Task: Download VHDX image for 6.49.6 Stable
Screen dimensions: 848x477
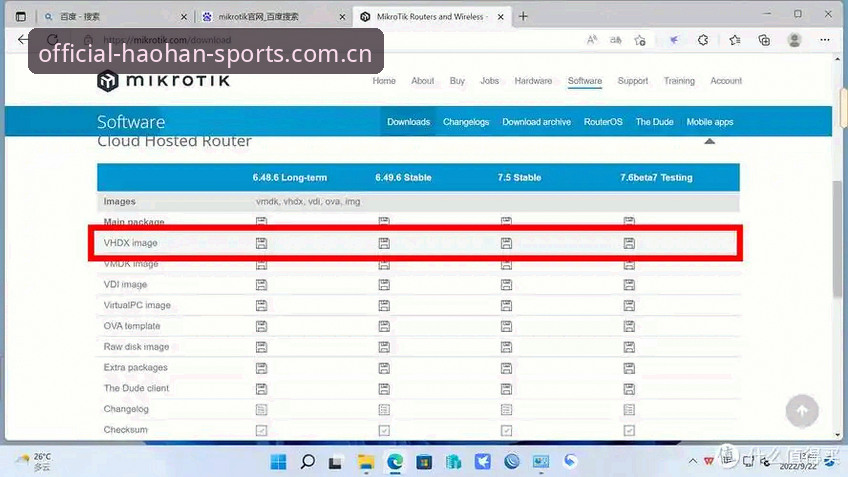Action: pos(384,243)
